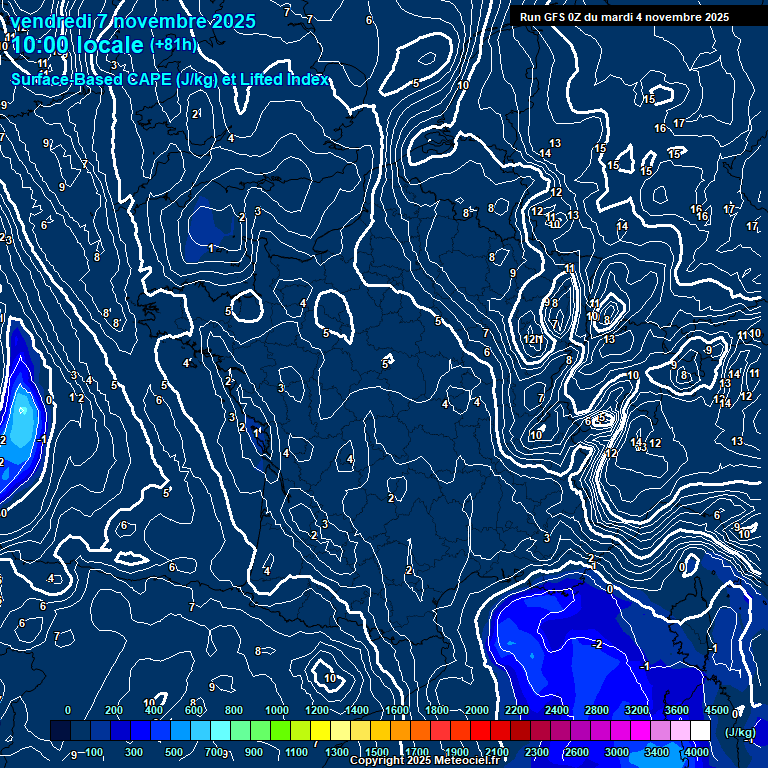Click the legend label '300'
The image size is (768, 768).
(134, 752)
